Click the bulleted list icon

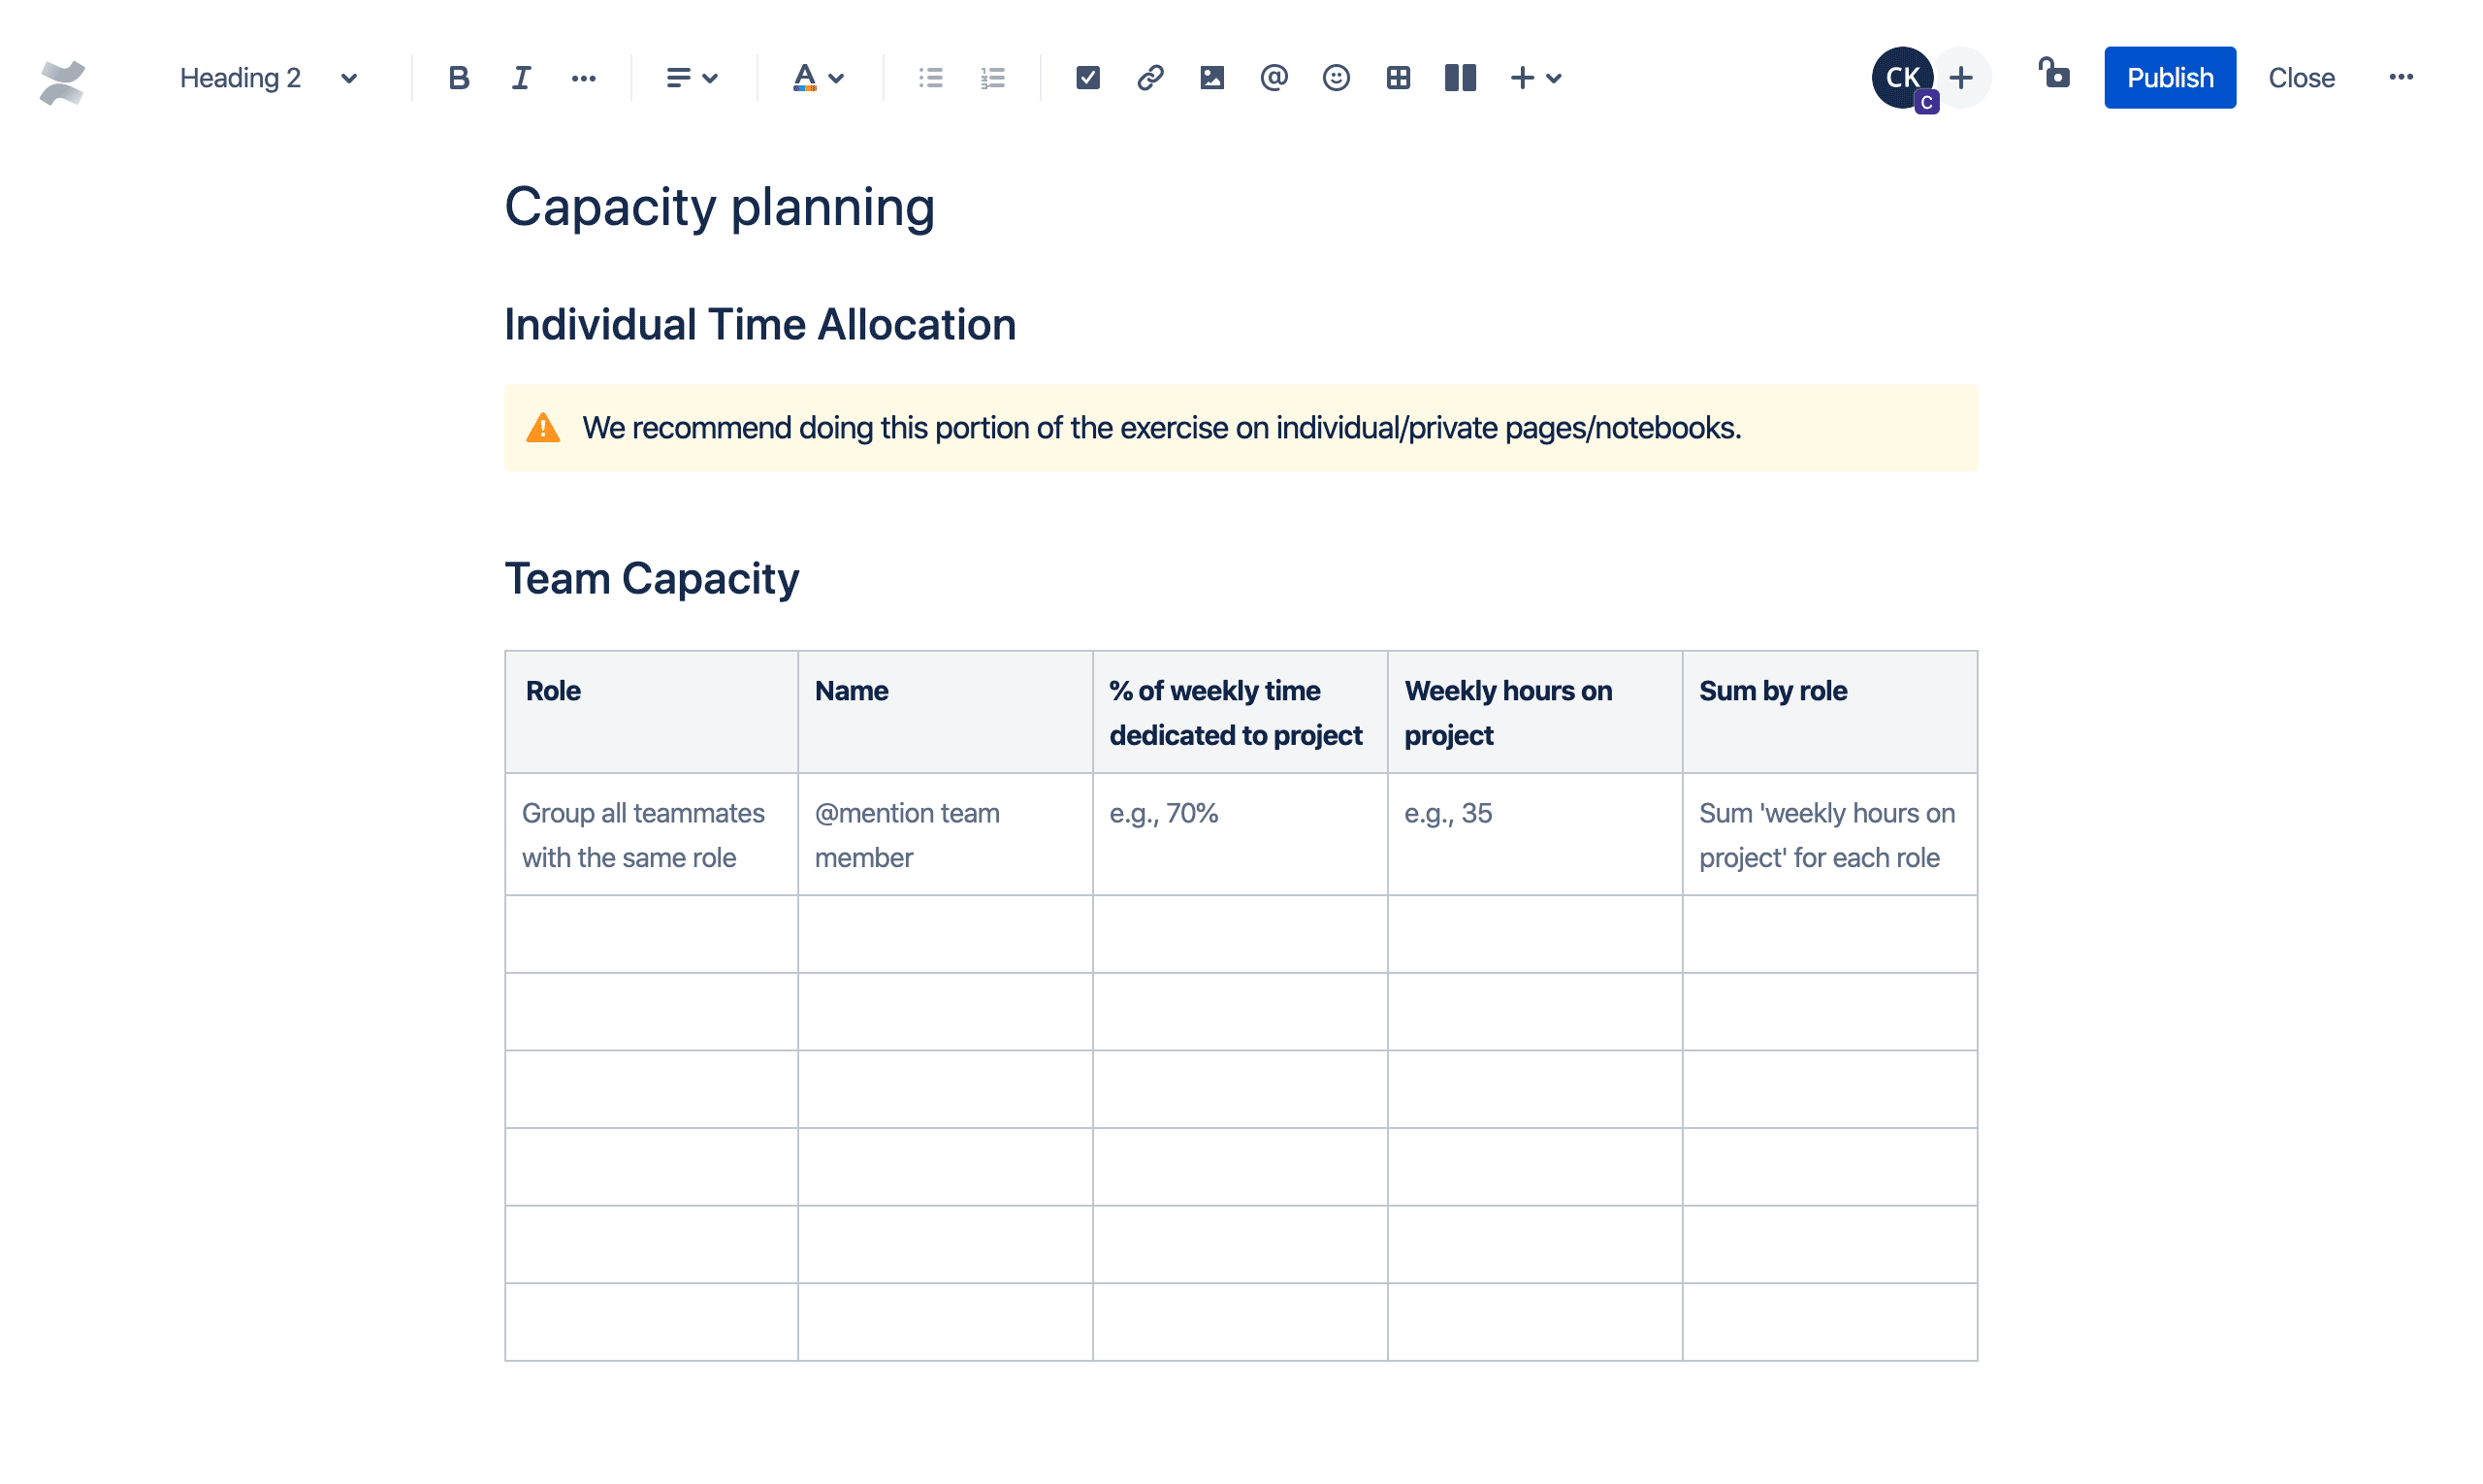(x=931, y=78)
